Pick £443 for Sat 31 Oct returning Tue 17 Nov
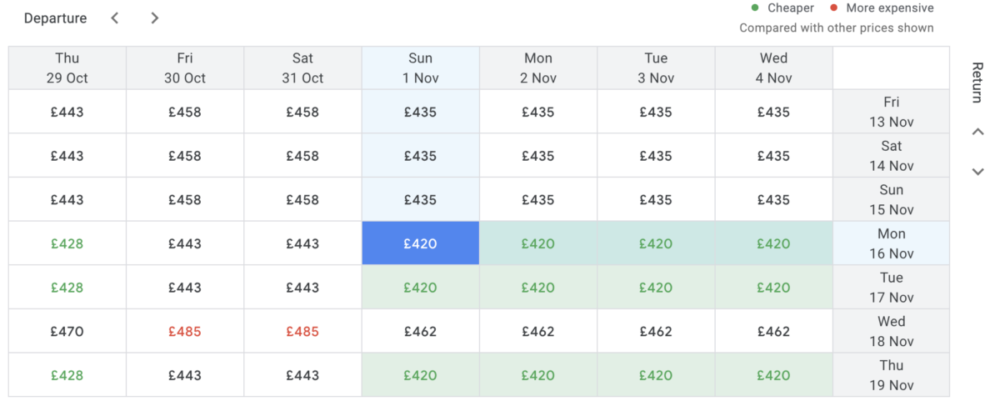 pyautogui.click(x=302, y=287)
